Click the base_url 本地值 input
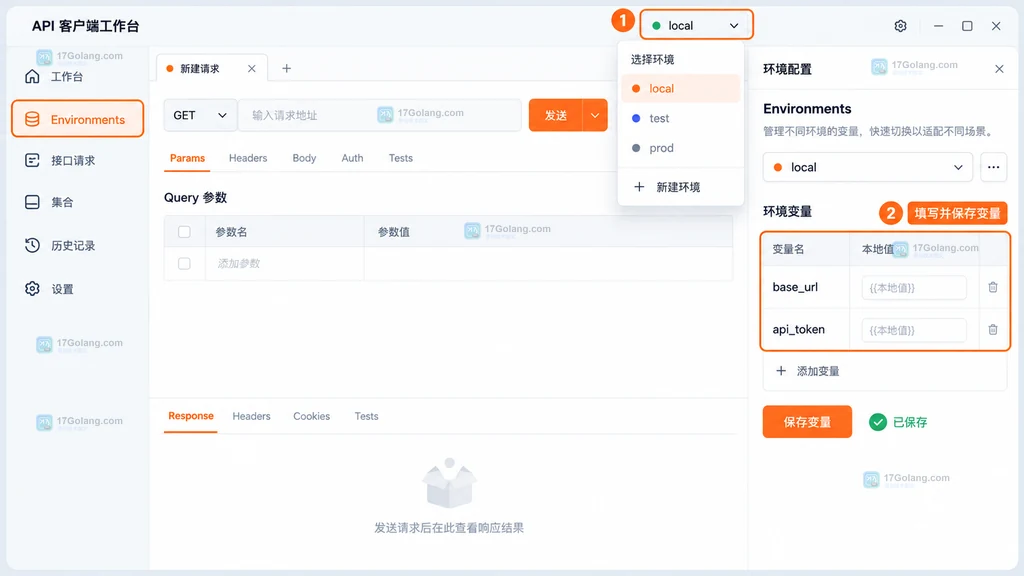Viewport: 1024px width, 576px height. 914,287
